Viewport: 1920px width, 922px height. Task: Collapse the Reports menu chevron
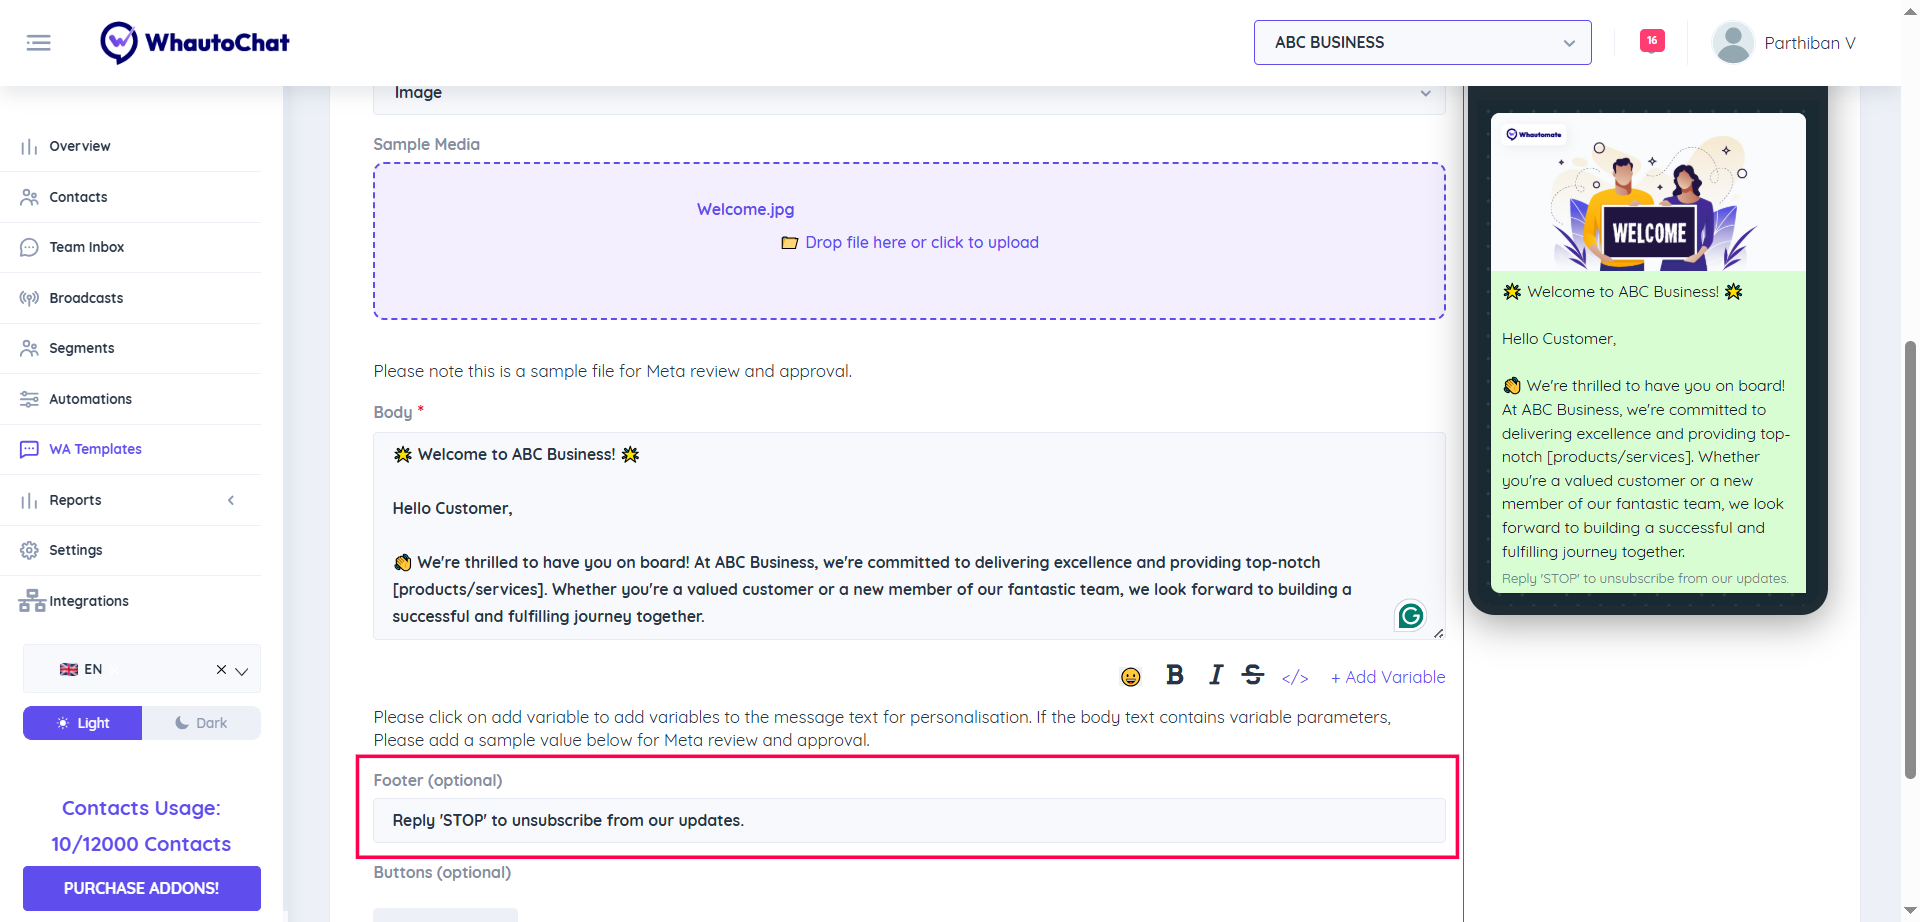click(x=231, y=500)
